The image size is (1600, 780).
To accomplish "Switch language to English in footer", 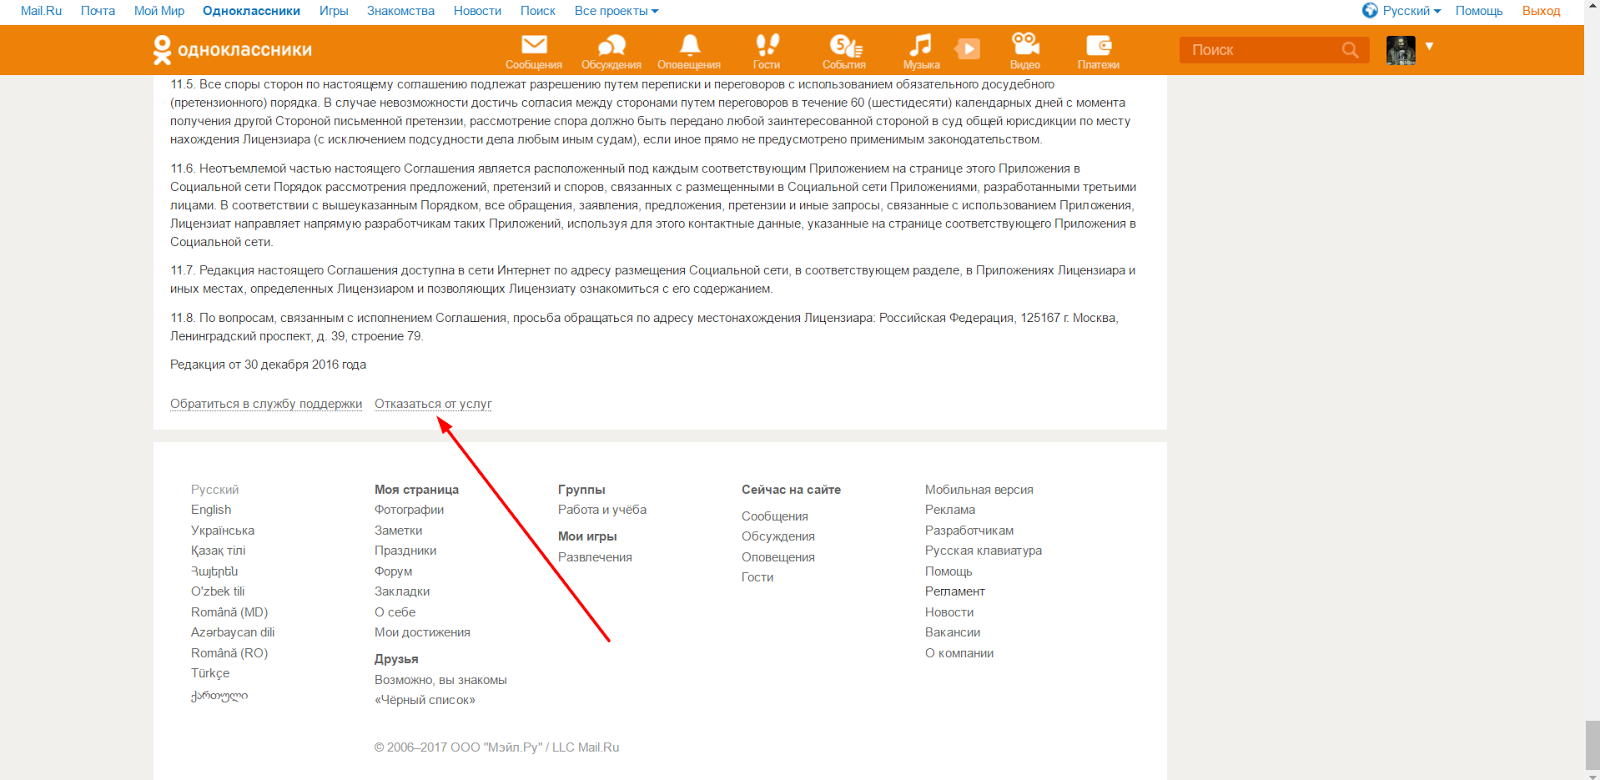I will coord(211,510).
